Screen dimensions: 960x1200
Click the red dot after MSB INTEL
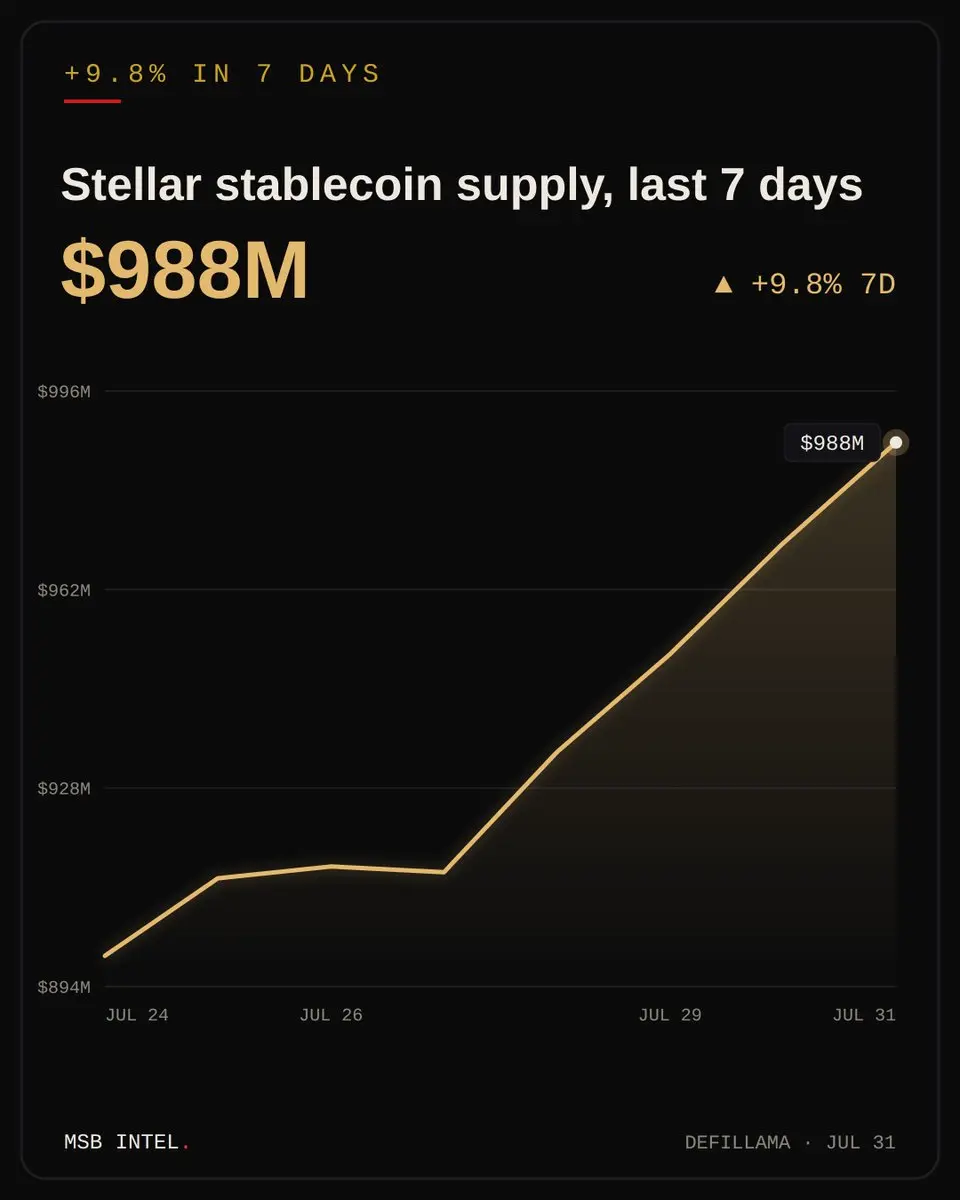pyautogui.click(x=186, y=1147)
